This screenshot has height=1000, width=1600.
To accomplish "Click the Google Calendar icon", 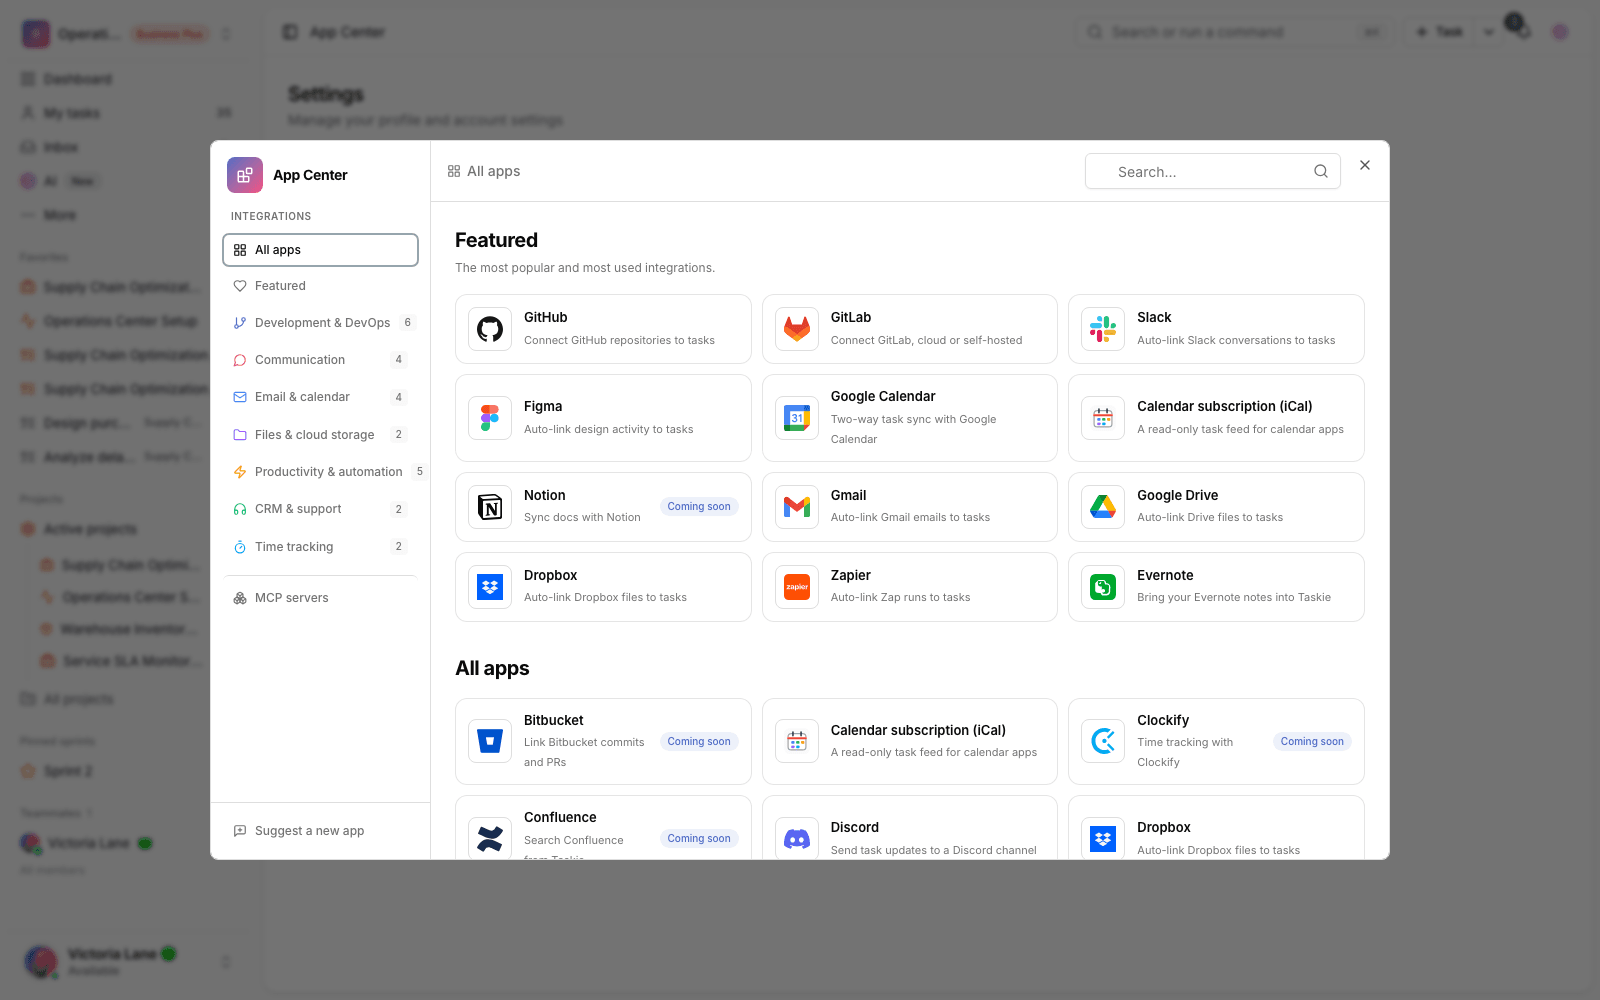I will [797, 418].
